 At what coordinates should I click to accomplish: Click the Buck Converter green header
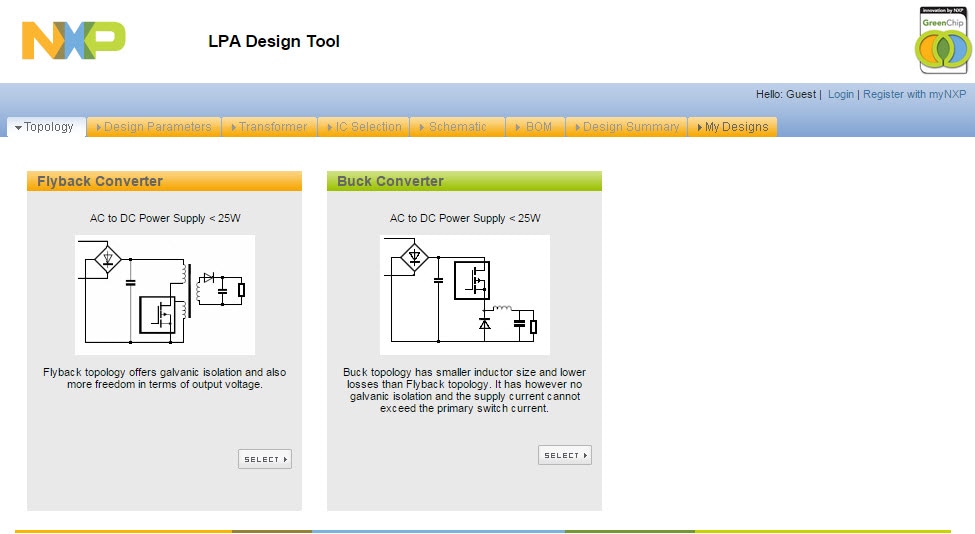coord(464,181)
